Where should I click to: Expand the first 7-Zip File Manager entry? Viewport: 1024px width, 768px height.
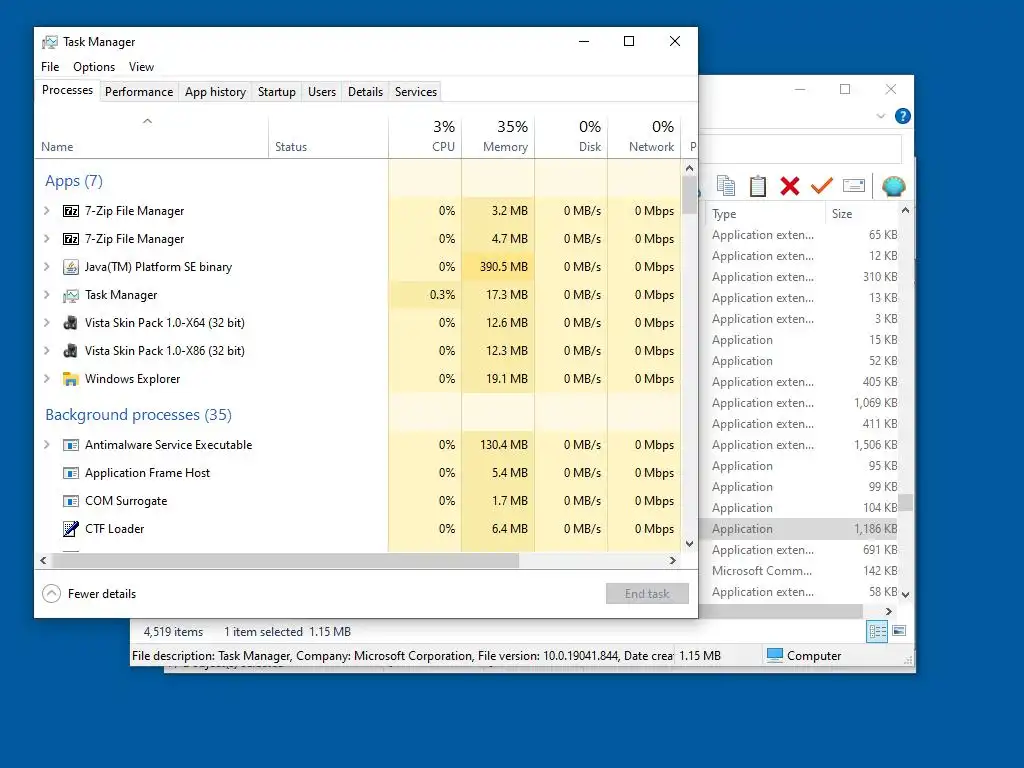[x=46, y=211]
